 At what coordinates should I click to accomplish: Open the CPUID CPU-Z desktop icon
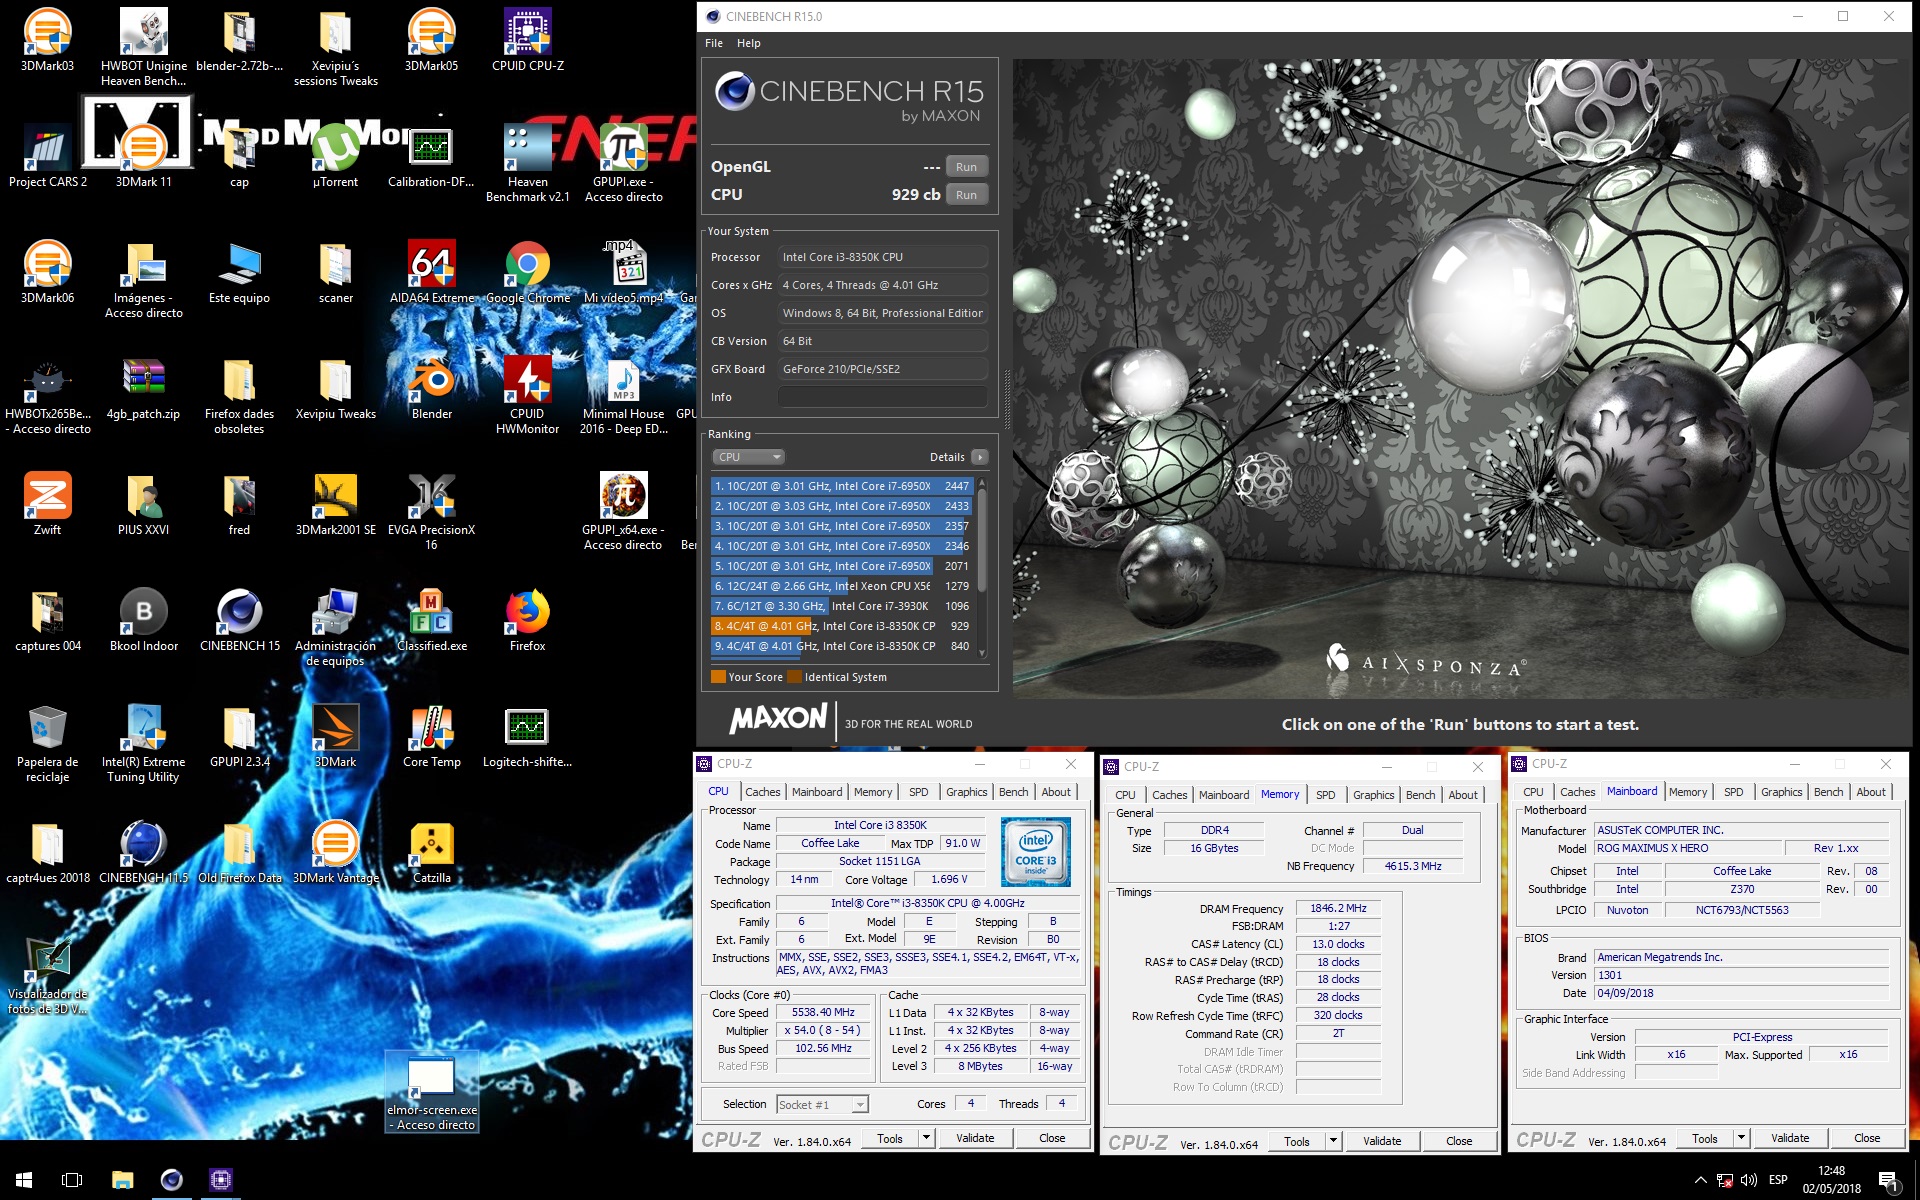coord(527,40)
